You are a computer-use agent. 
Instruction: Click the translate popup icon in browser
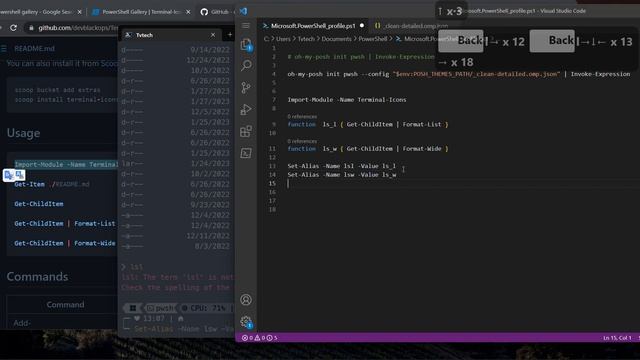click(14, 175)
